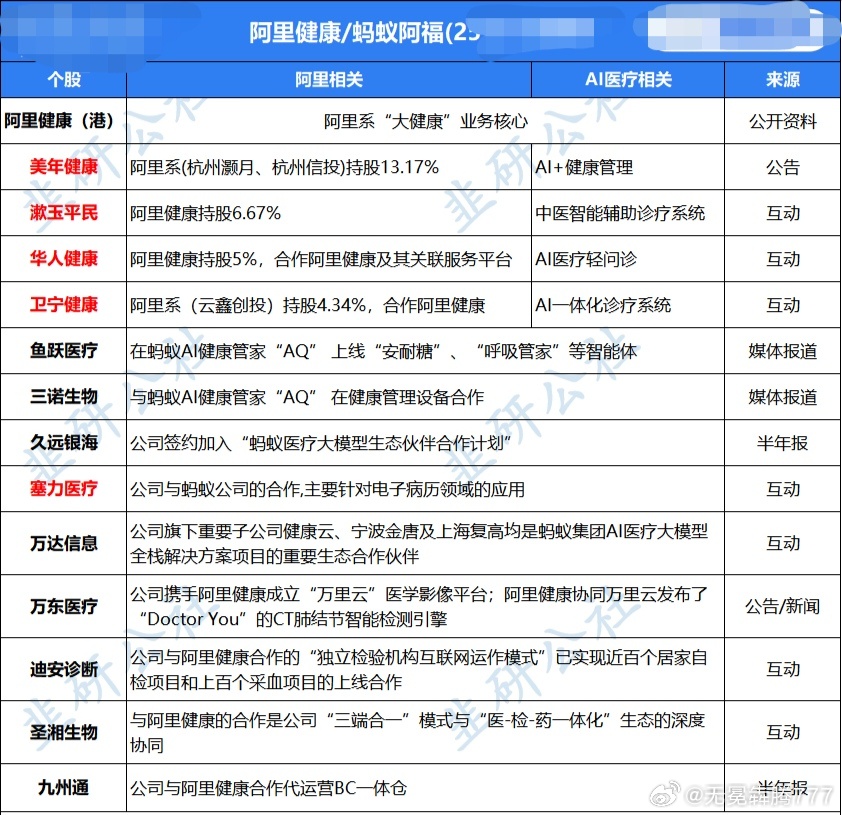Select the stock cell '三诺生物'

63,397
